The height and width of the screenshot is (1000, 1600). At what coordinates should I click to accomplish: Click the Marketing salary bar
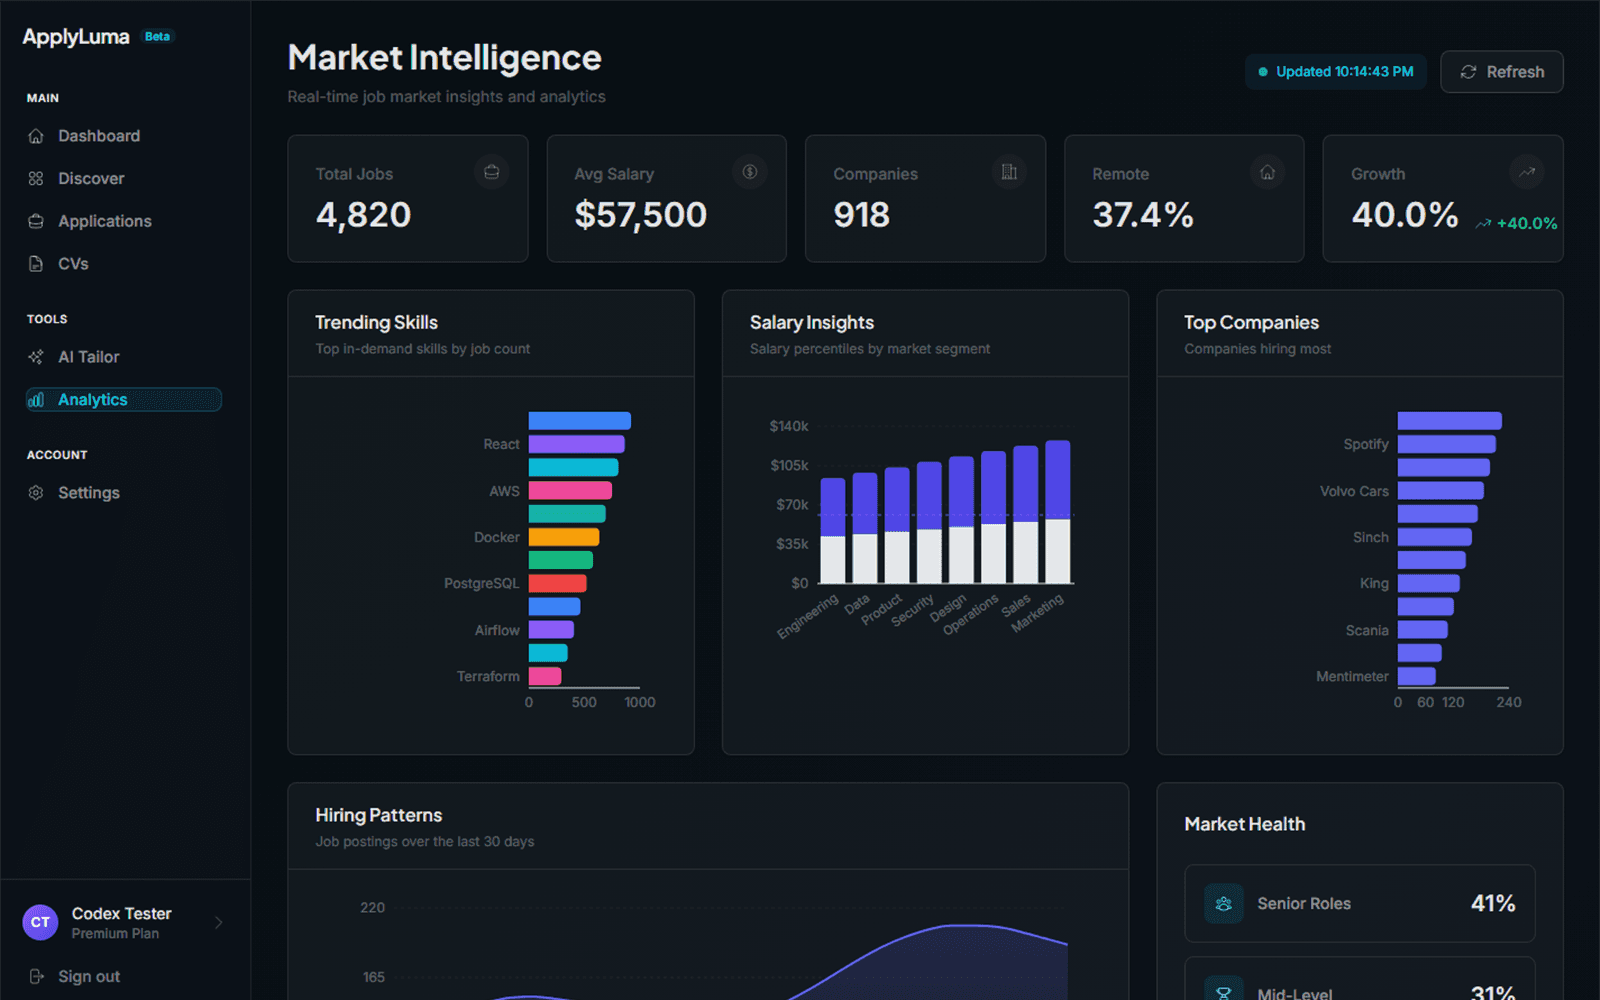pos(1058,512)
